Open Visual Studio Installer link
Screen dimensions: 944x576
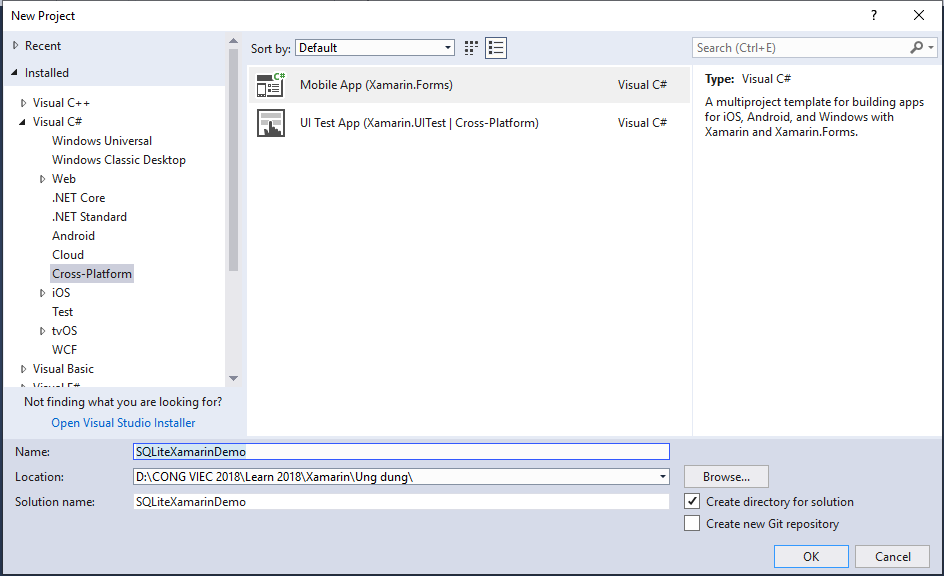click(123, 423)
